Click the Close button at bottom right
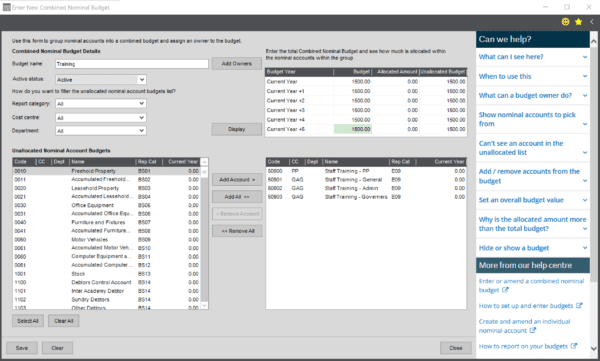This screenshot has width=600, height=361. coord(455,348)
